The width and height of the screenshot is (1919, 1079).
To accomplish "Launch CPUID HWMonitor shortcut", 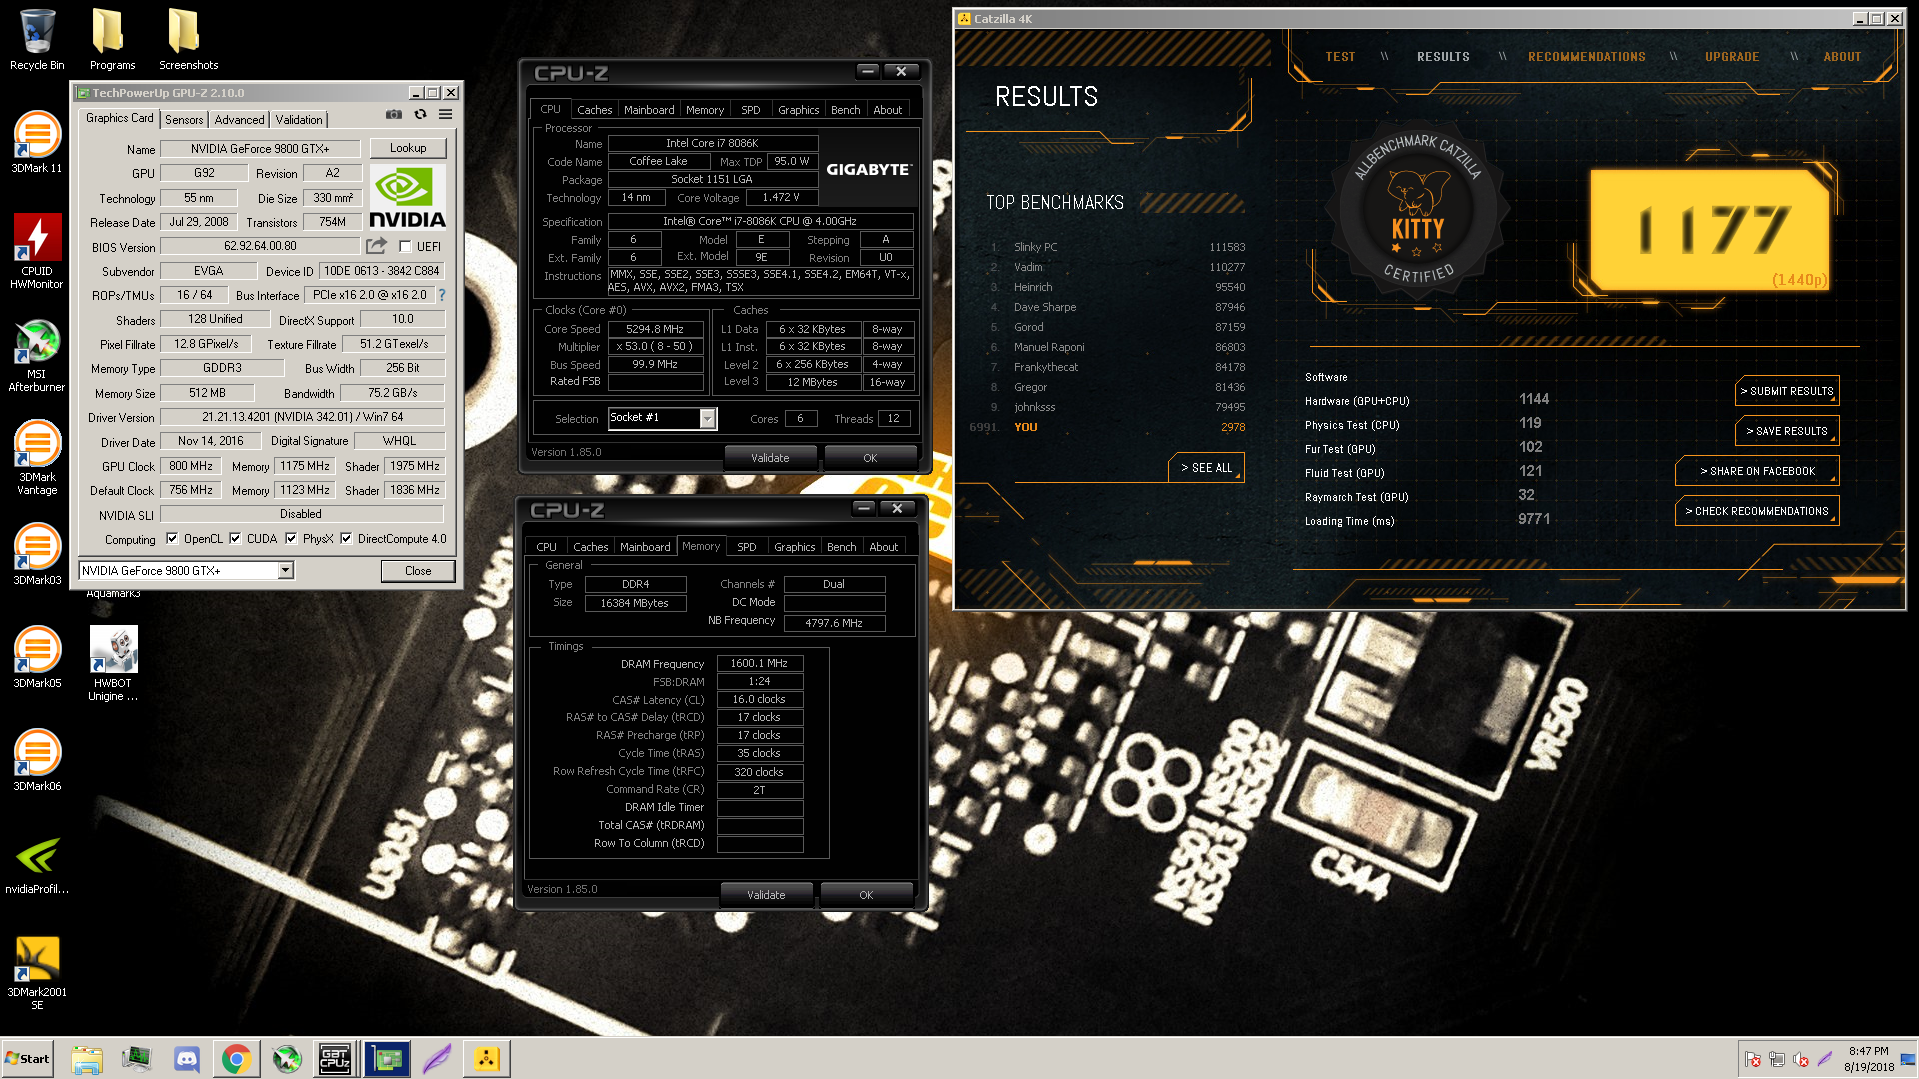I will pyautogui.click(x=37, y=250).
